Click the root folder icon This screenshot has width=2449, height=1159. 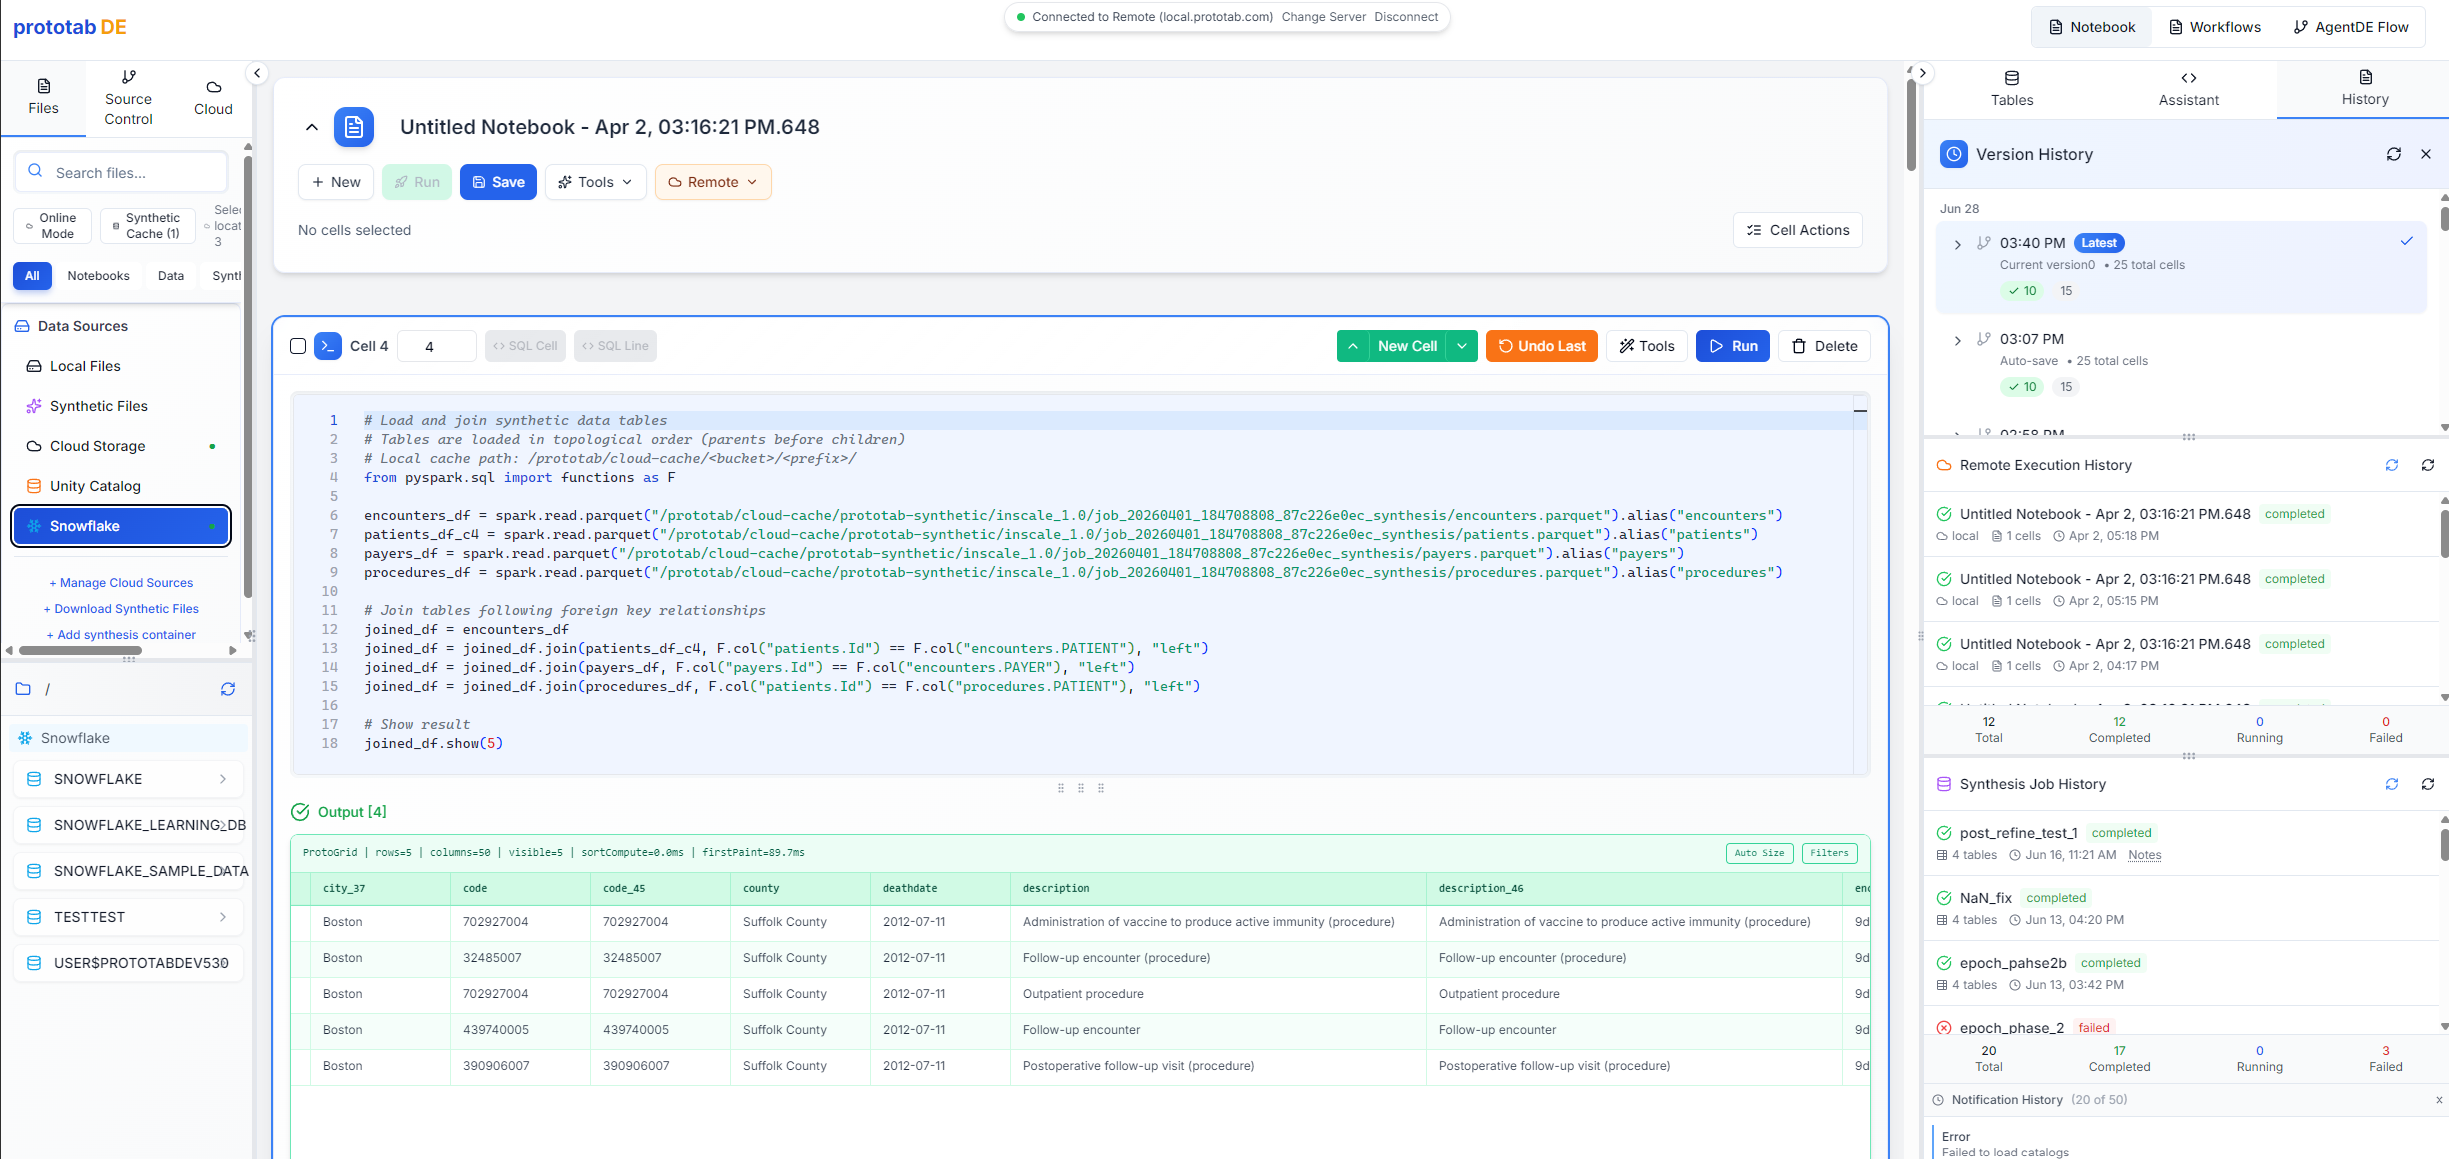(x=23, y=689)
